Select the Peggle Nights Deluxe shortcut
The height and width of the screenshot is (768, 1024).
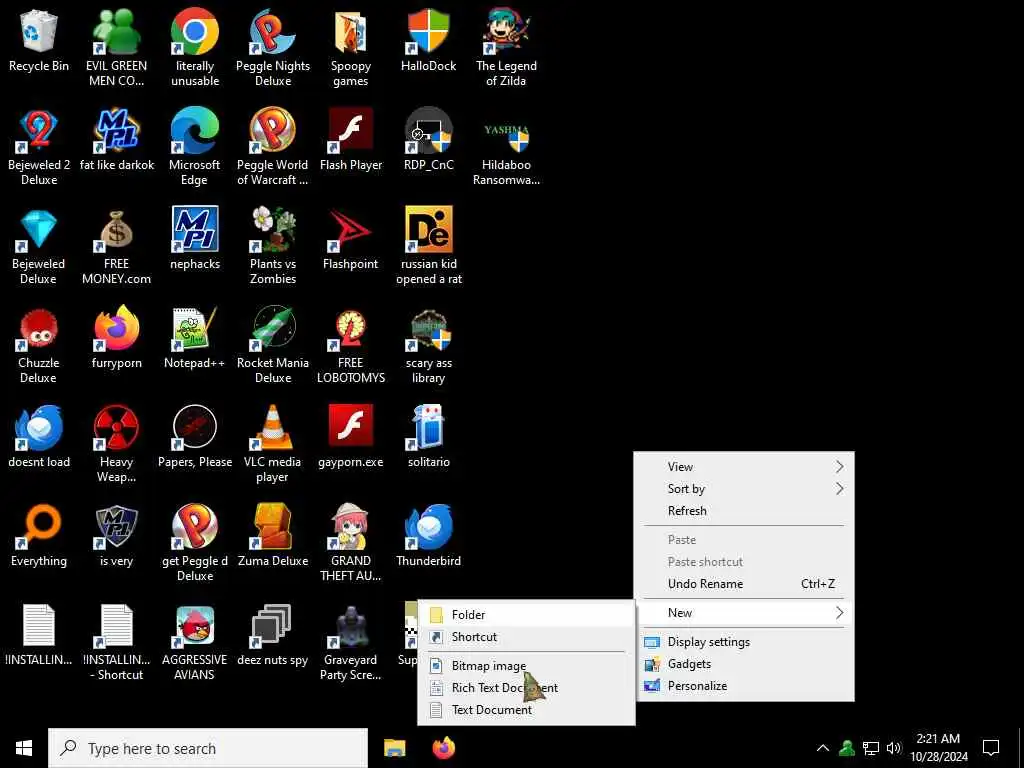[x=273, y=49]
